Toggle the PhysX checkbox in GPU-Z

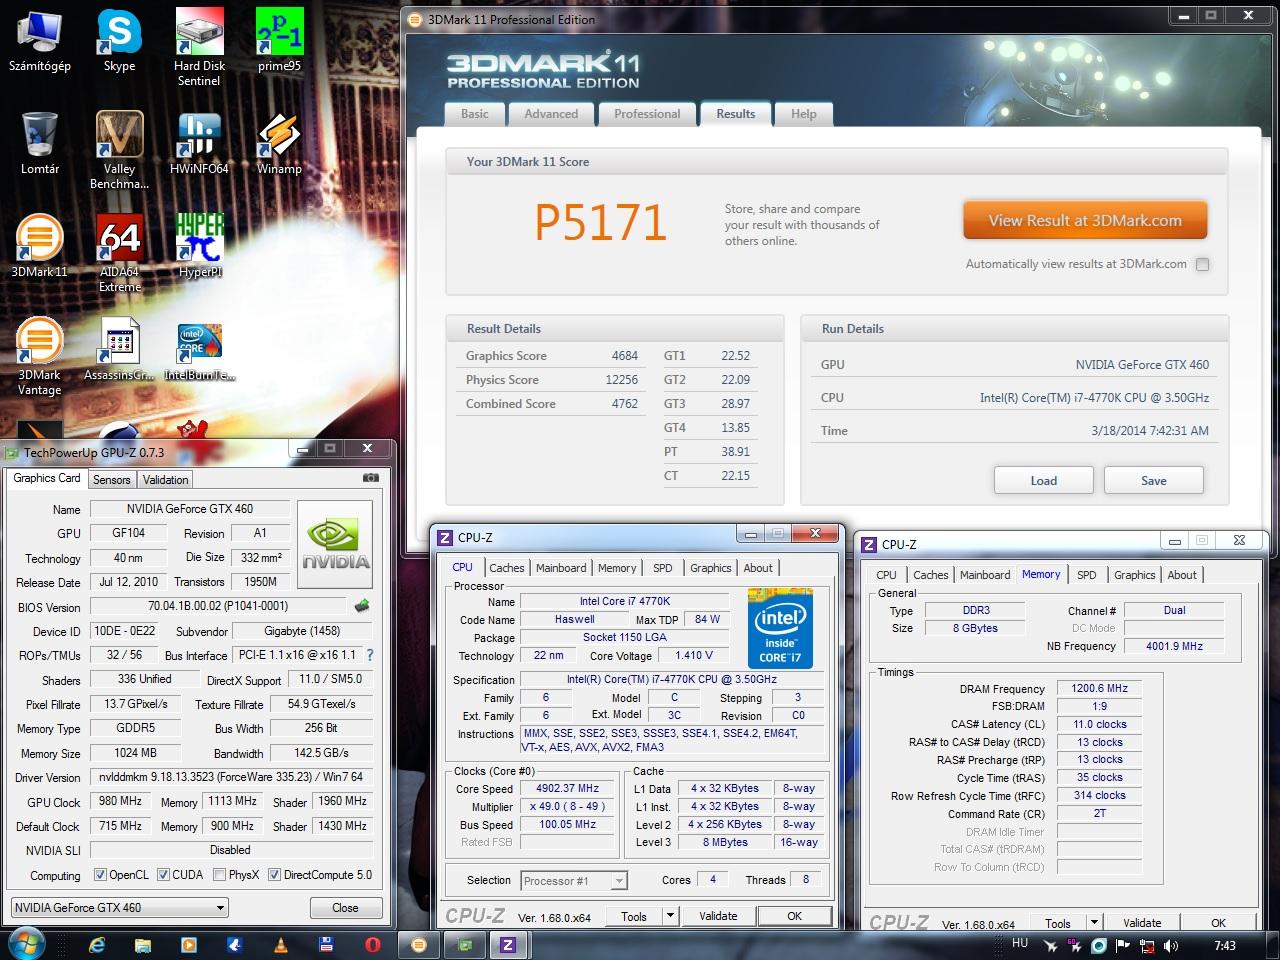click(x=220, y=875)
